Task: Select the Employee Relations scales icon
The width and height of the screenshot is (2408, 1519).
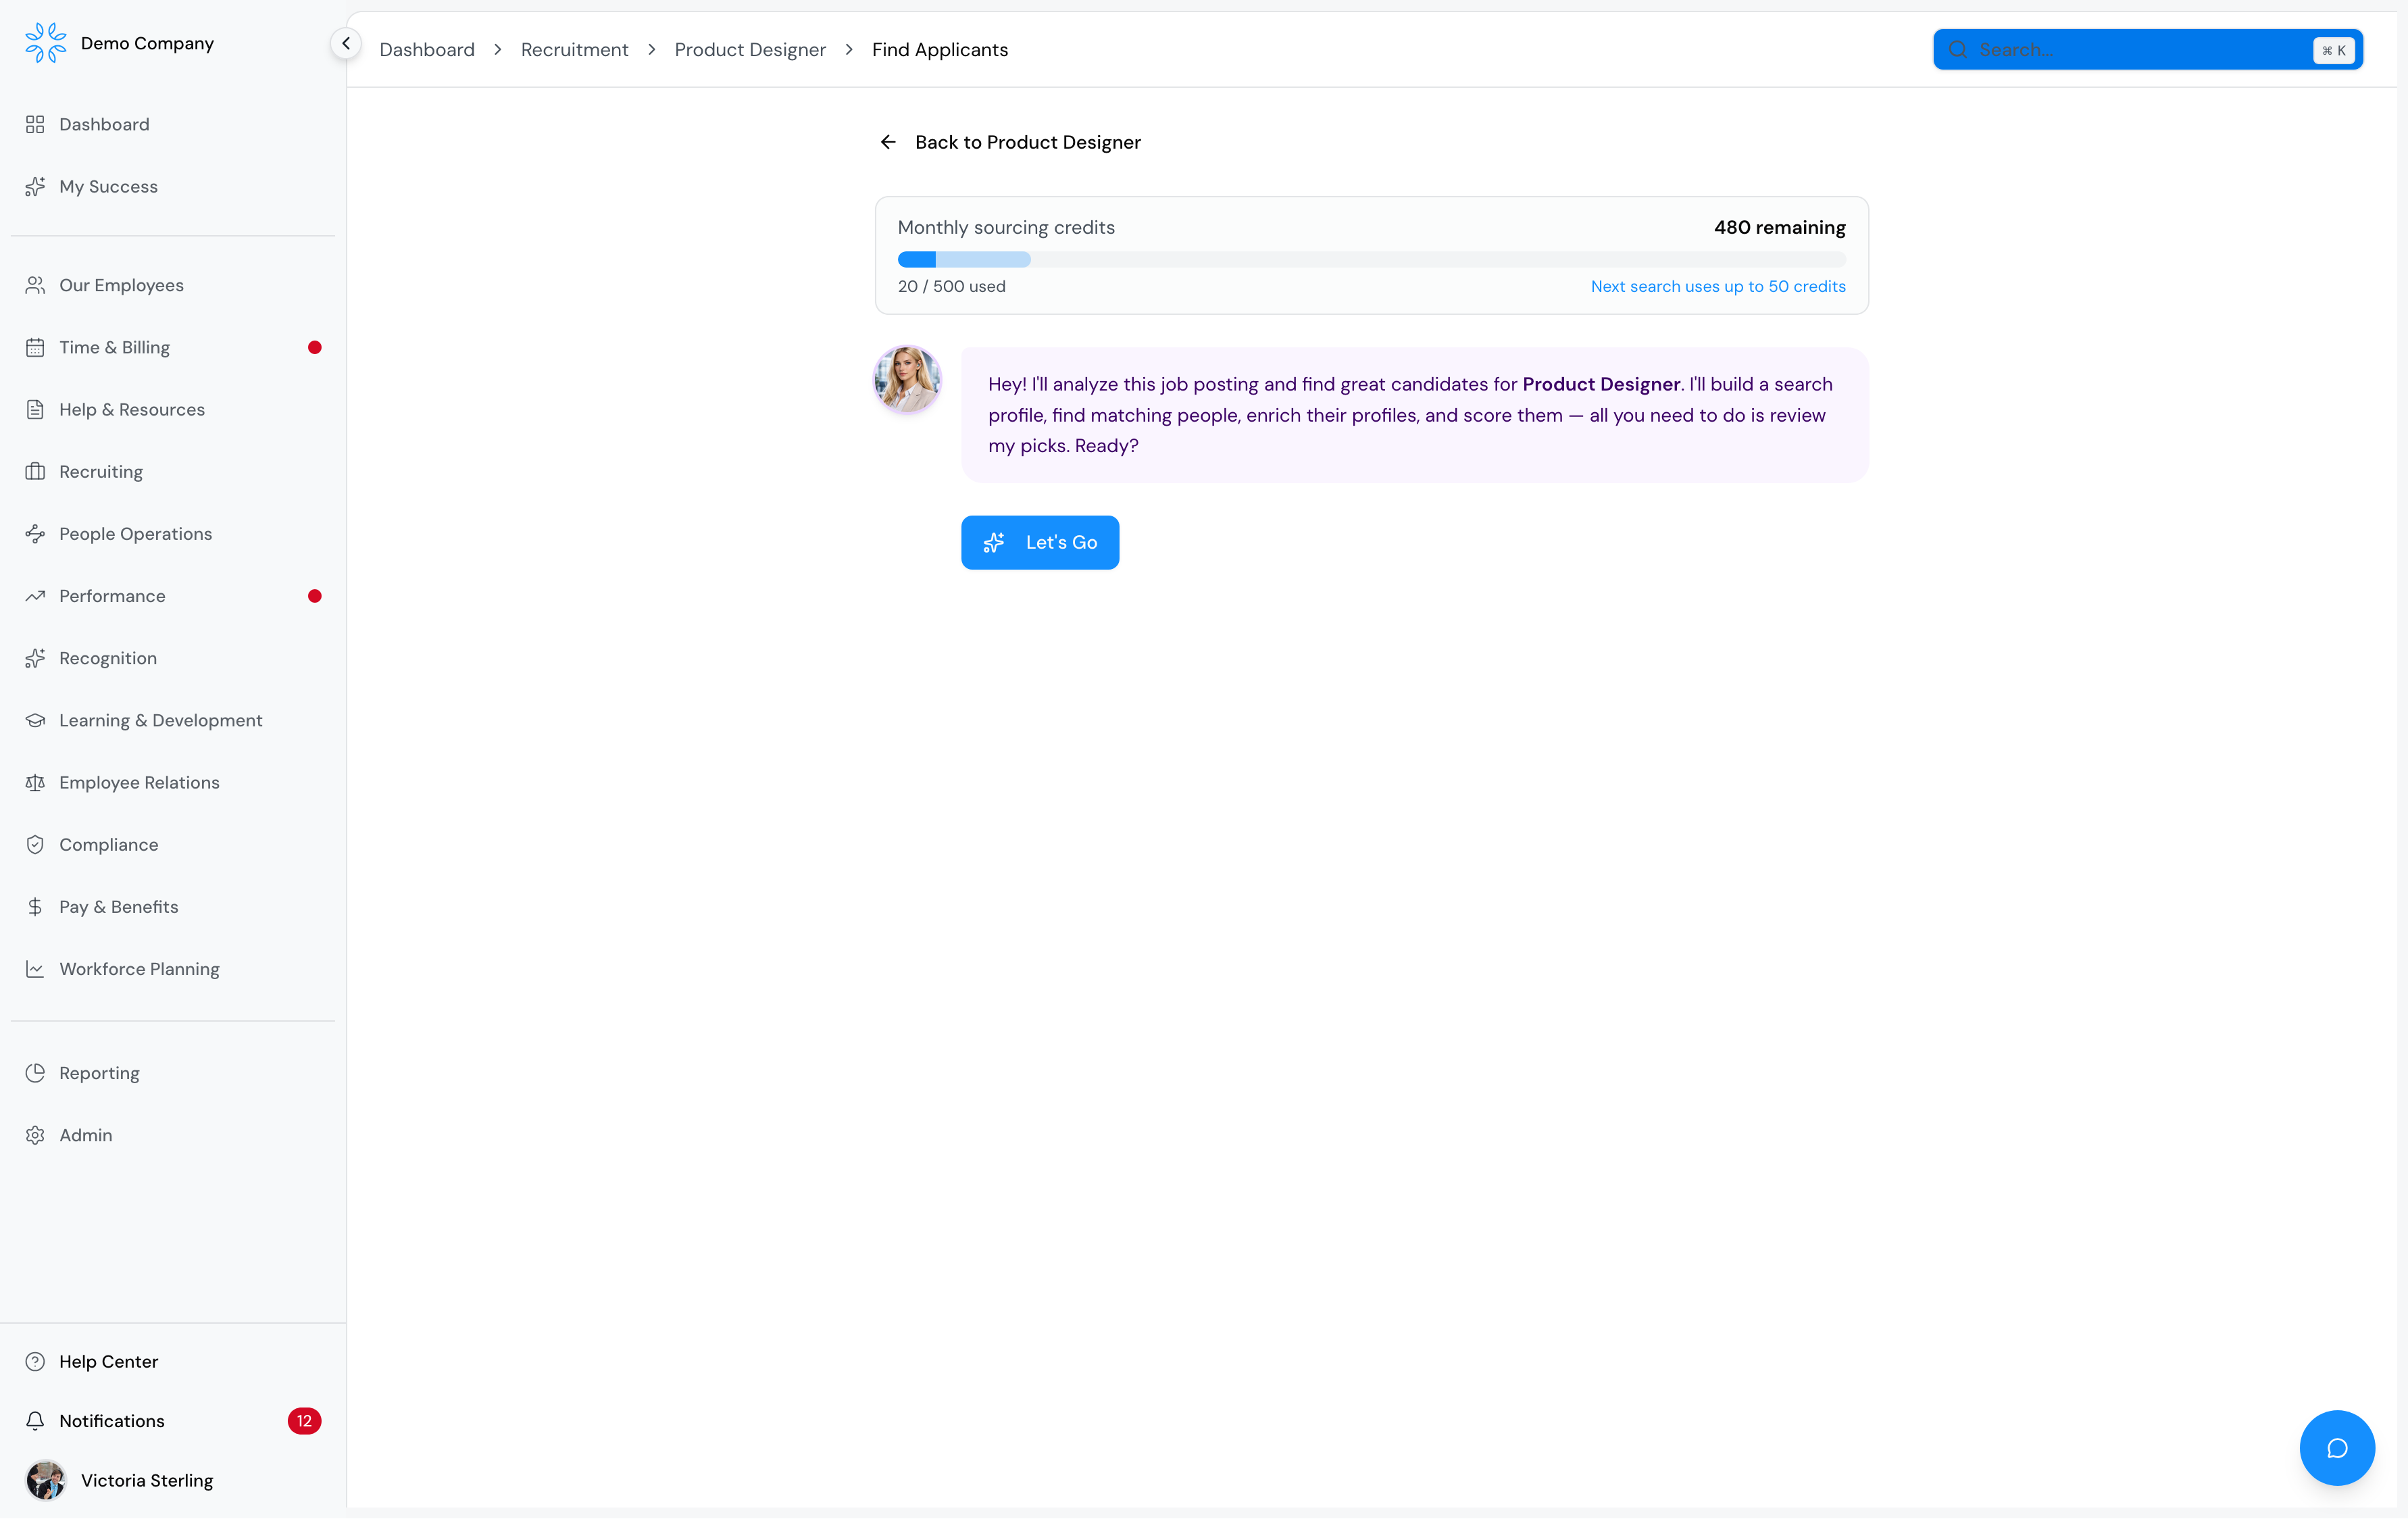Action: [36, 782]
